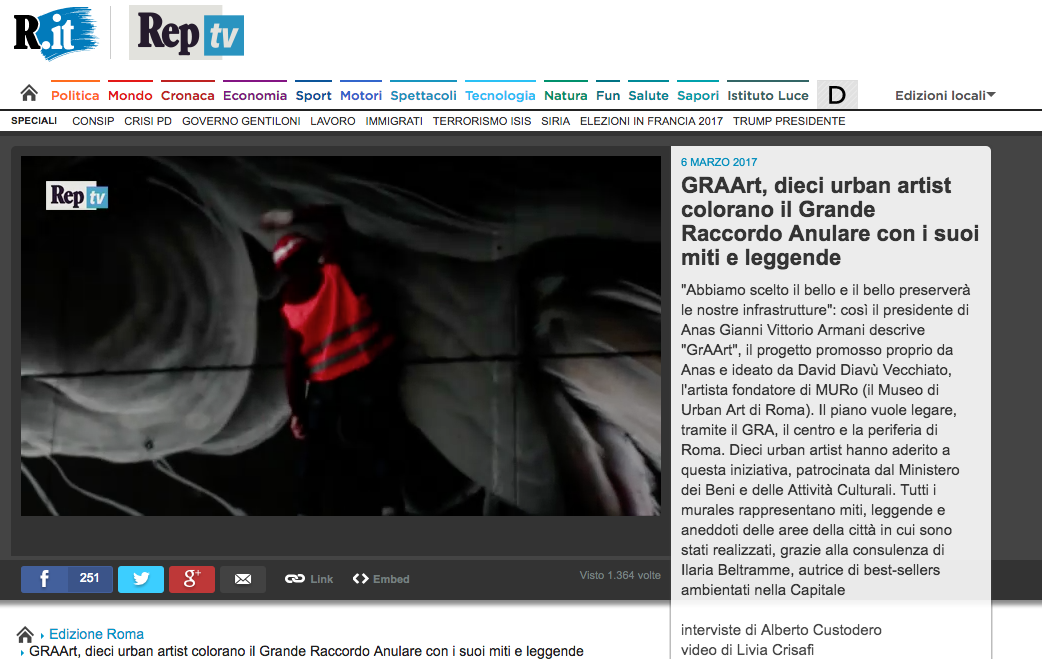Open TERRORISMO ISIS special

[x=482, y=121]
